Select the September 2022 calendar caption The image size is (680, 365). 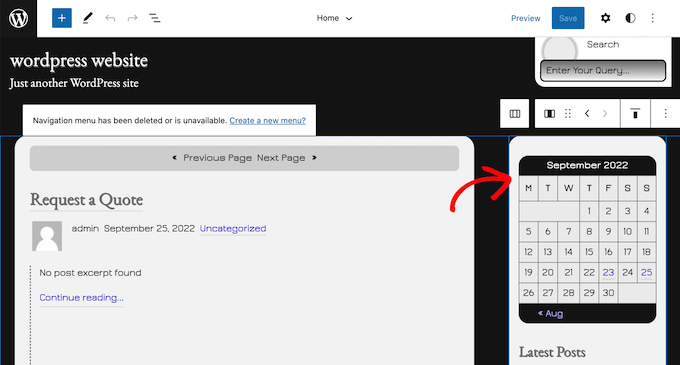[587, 165]
